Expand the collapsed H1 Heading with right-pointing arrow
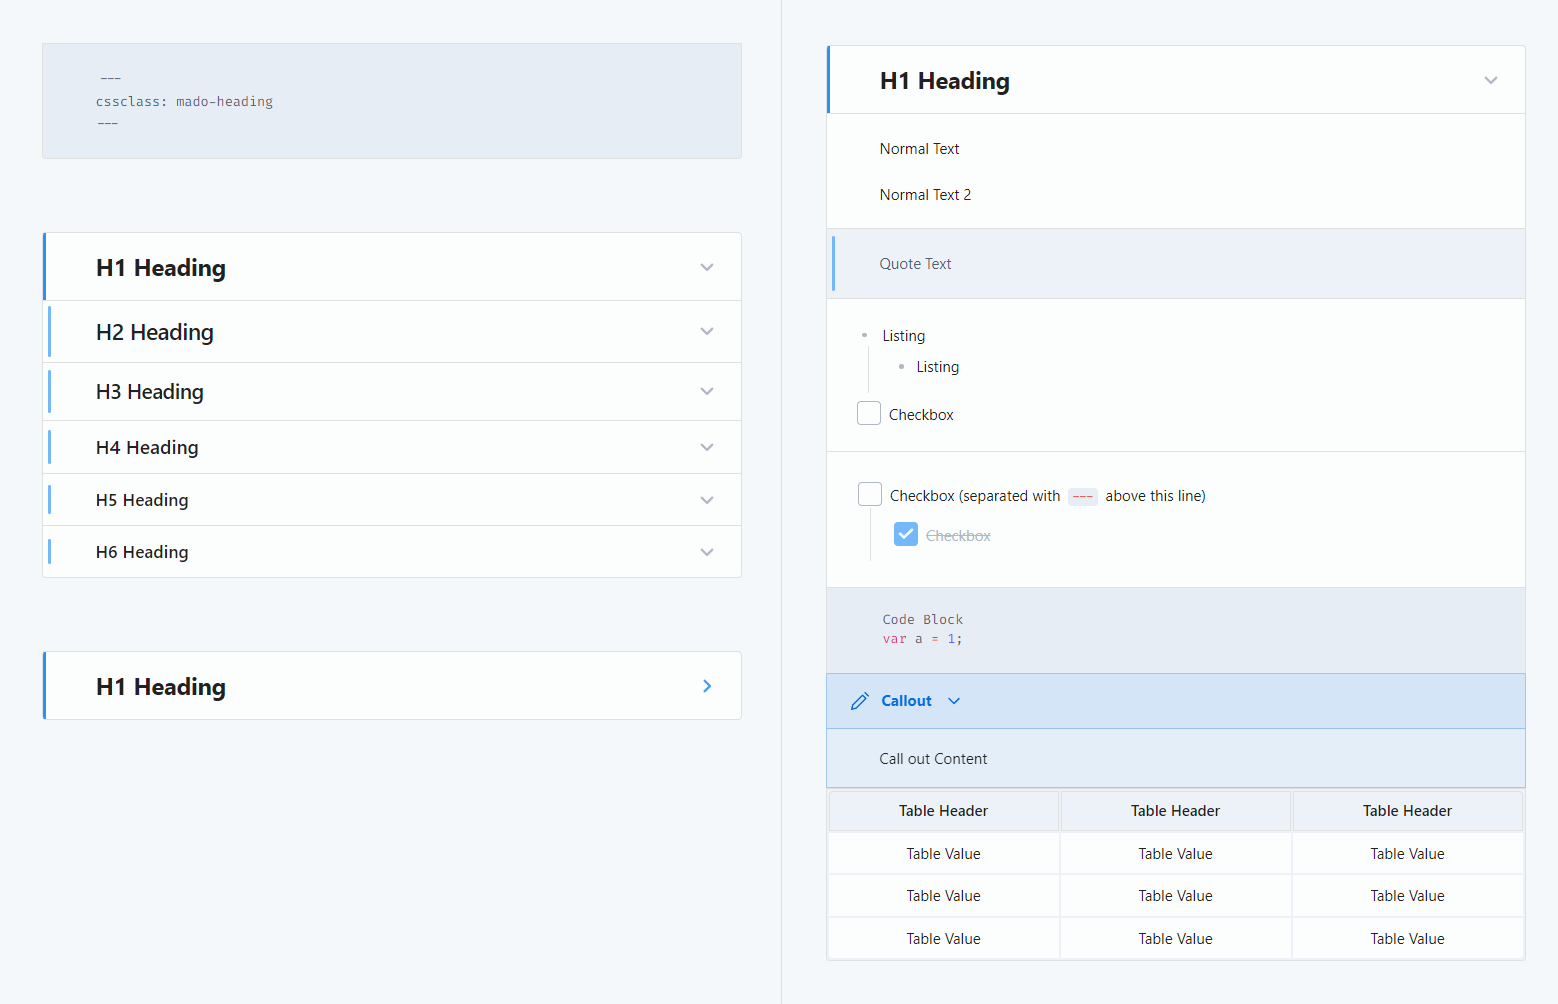This screenshot has height=1004, width=1558. coord(707,686)
